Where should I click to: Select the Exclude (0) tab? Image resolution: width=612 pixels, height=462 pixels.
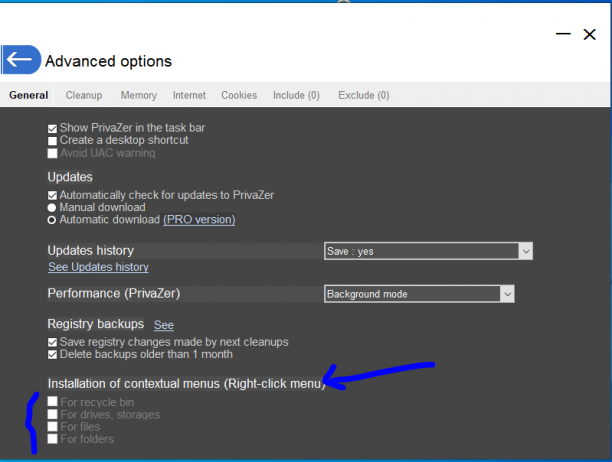363,95
